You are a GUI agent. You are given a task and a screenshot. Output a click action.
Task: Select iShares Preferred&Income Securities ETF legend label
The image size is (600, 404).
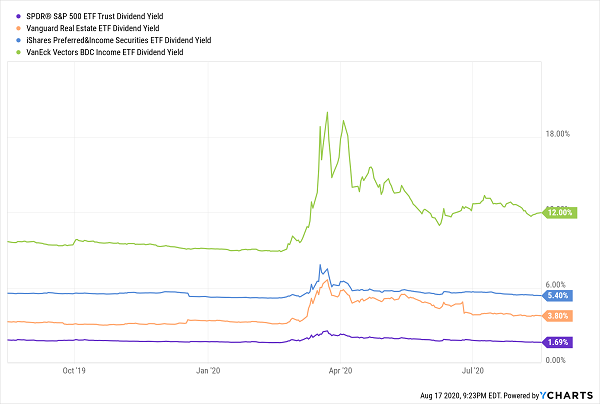coord(119,40)
